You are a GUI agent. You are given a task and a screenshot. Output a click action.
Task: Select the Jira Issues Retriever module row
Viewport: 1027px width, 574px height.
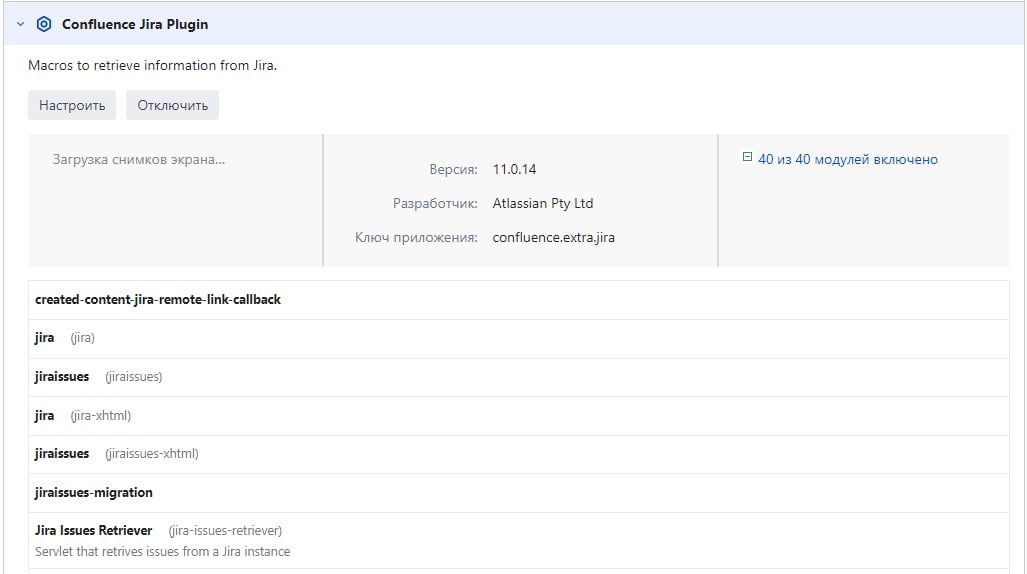click(x=519, y=541)
